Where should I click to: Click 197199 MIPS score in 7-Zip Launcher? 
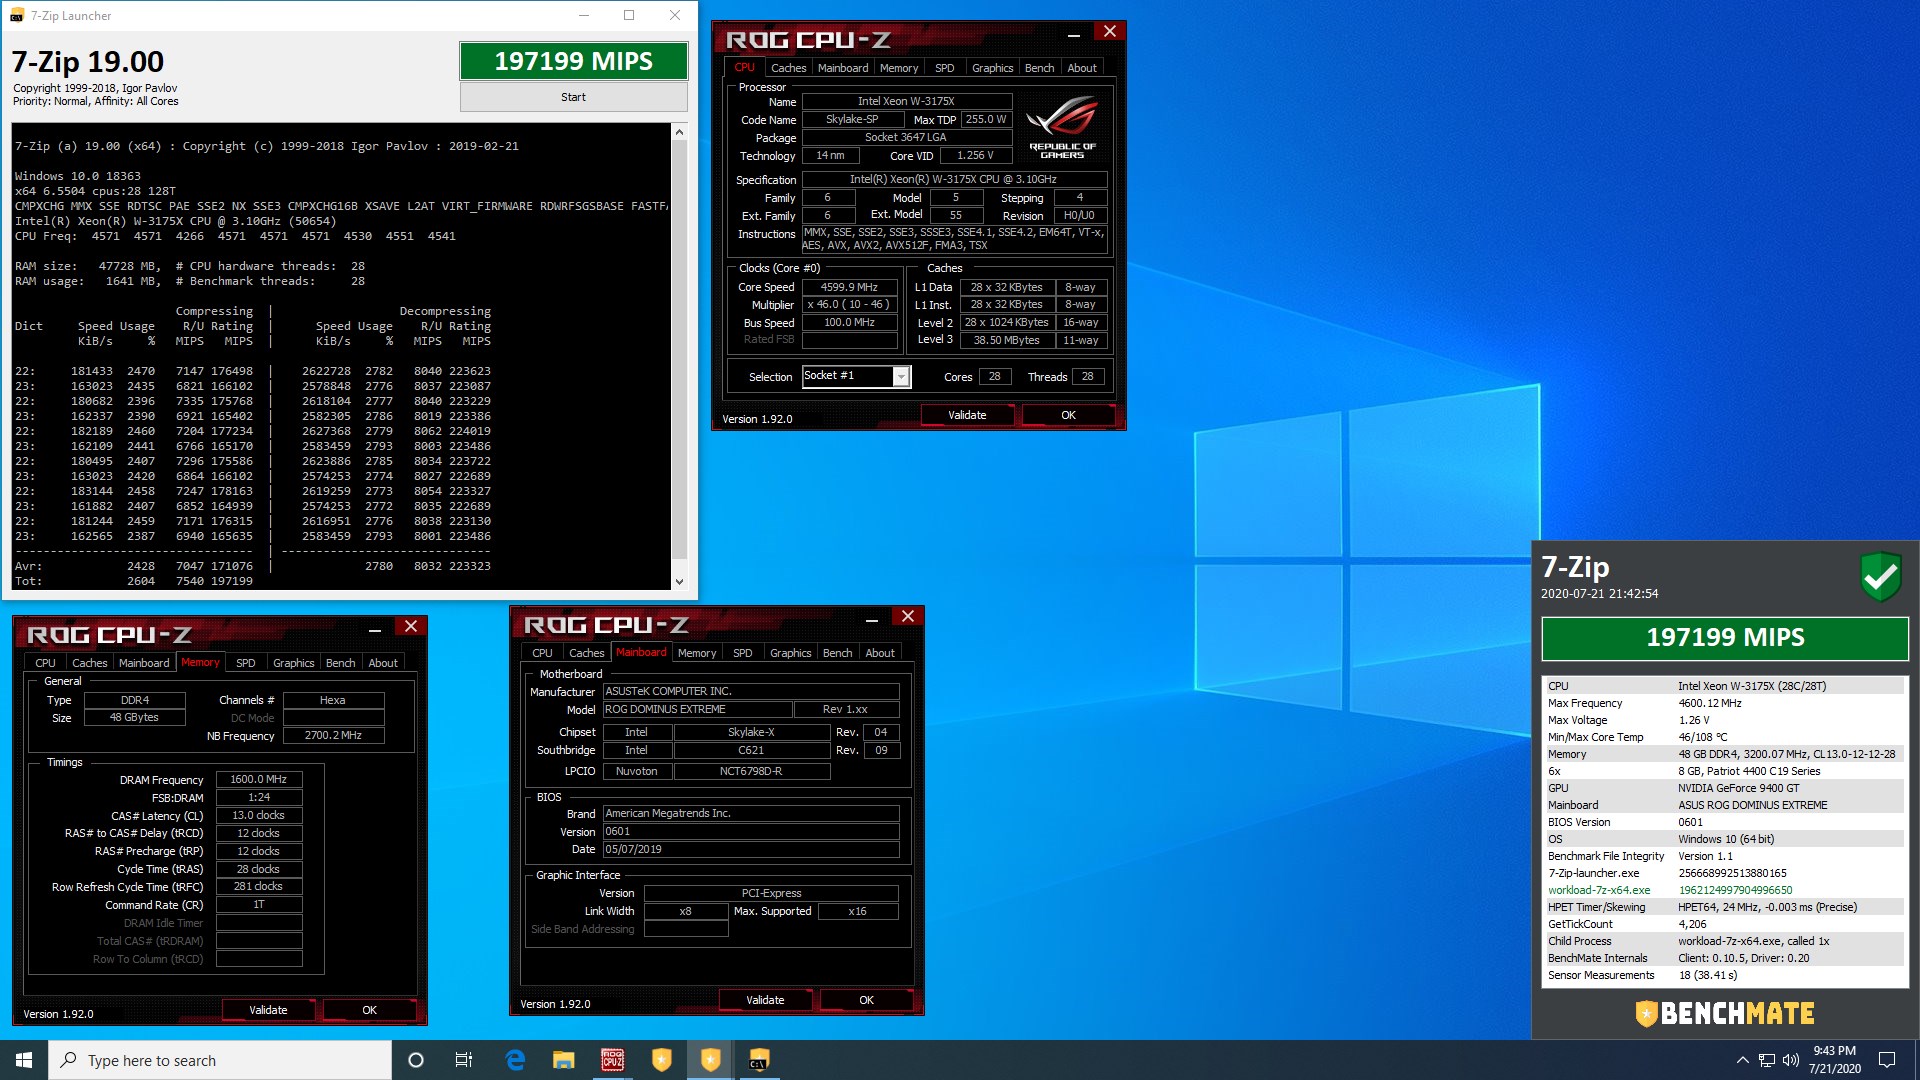(573, 61)
